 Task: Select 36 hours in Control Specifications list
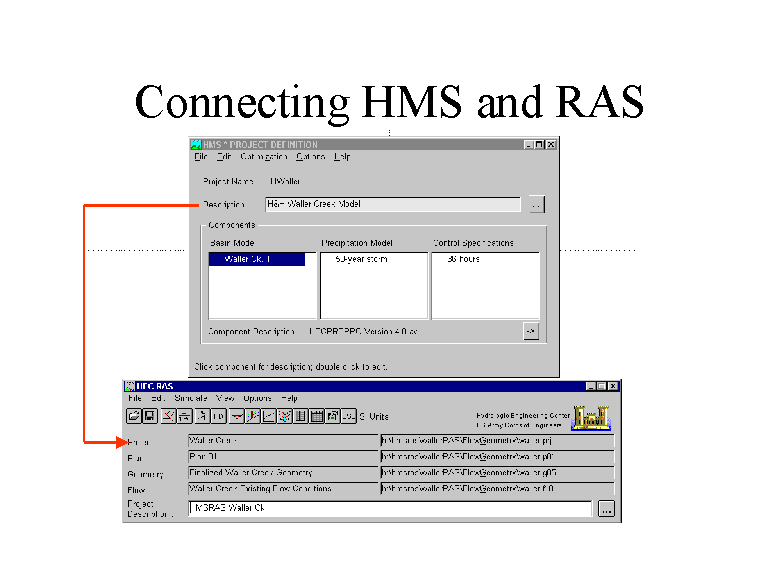(462, 259)
